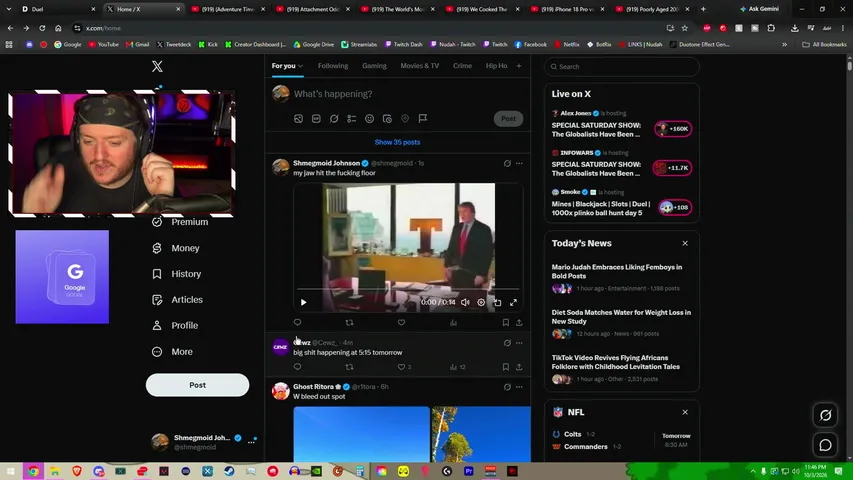Bookmark this page with the star icon

685,28
